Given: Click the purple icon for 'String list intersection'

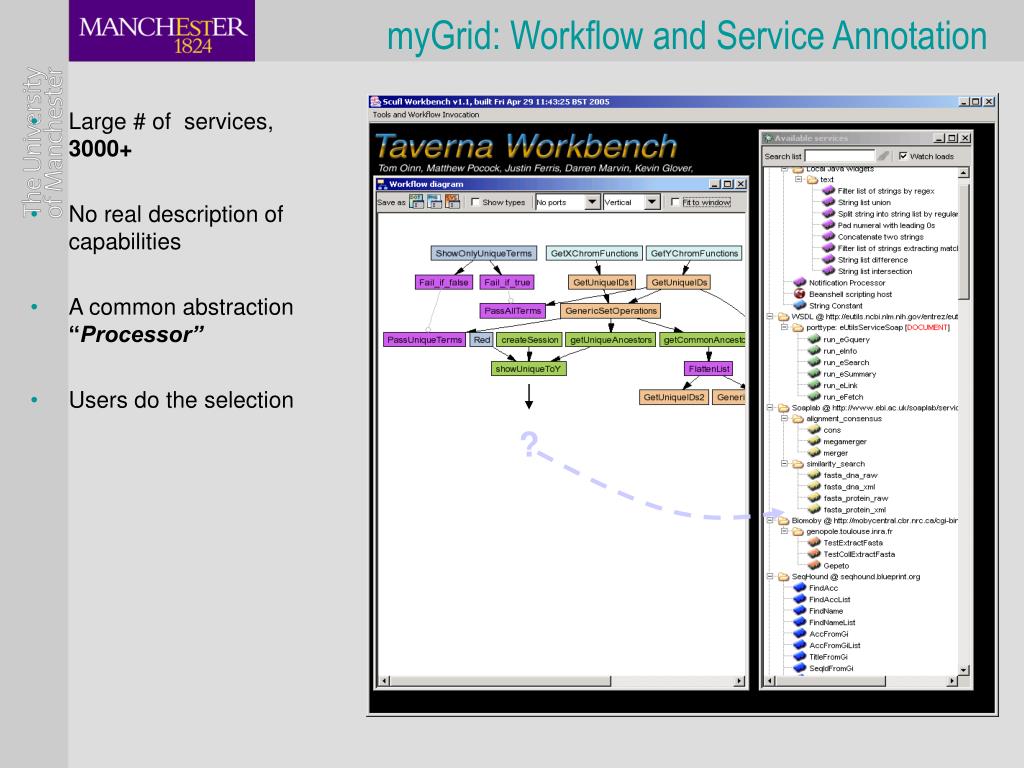Looking at the screenshot, I should point(828,270).
